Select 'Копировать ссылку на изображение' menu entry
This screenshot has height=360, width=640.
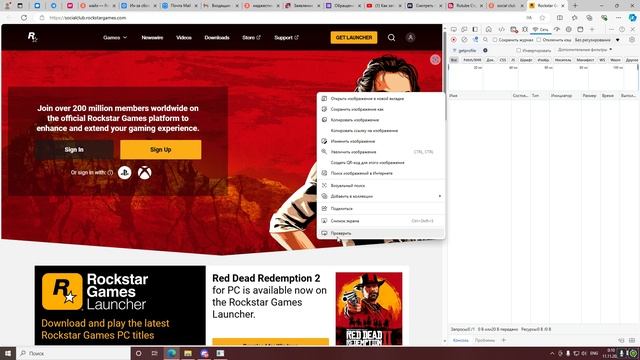[381, 131]
